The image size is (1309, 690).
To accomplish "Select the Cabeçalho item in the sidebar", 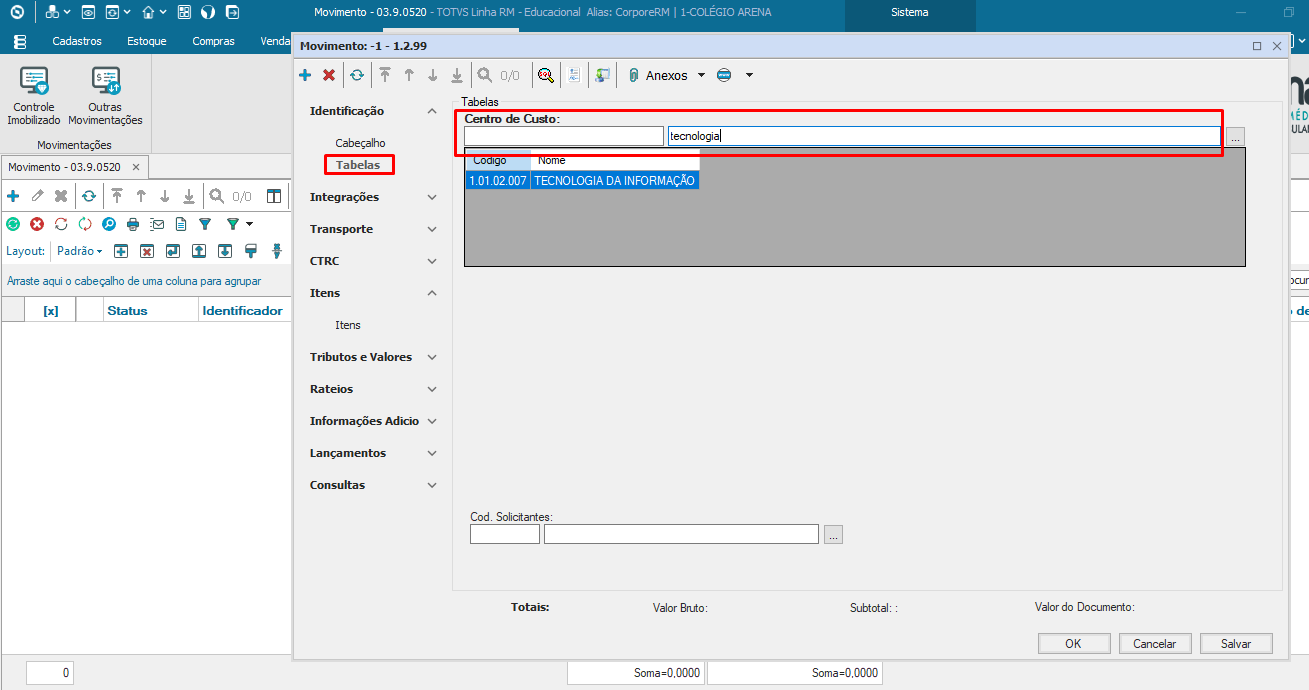I will [360, 143].
